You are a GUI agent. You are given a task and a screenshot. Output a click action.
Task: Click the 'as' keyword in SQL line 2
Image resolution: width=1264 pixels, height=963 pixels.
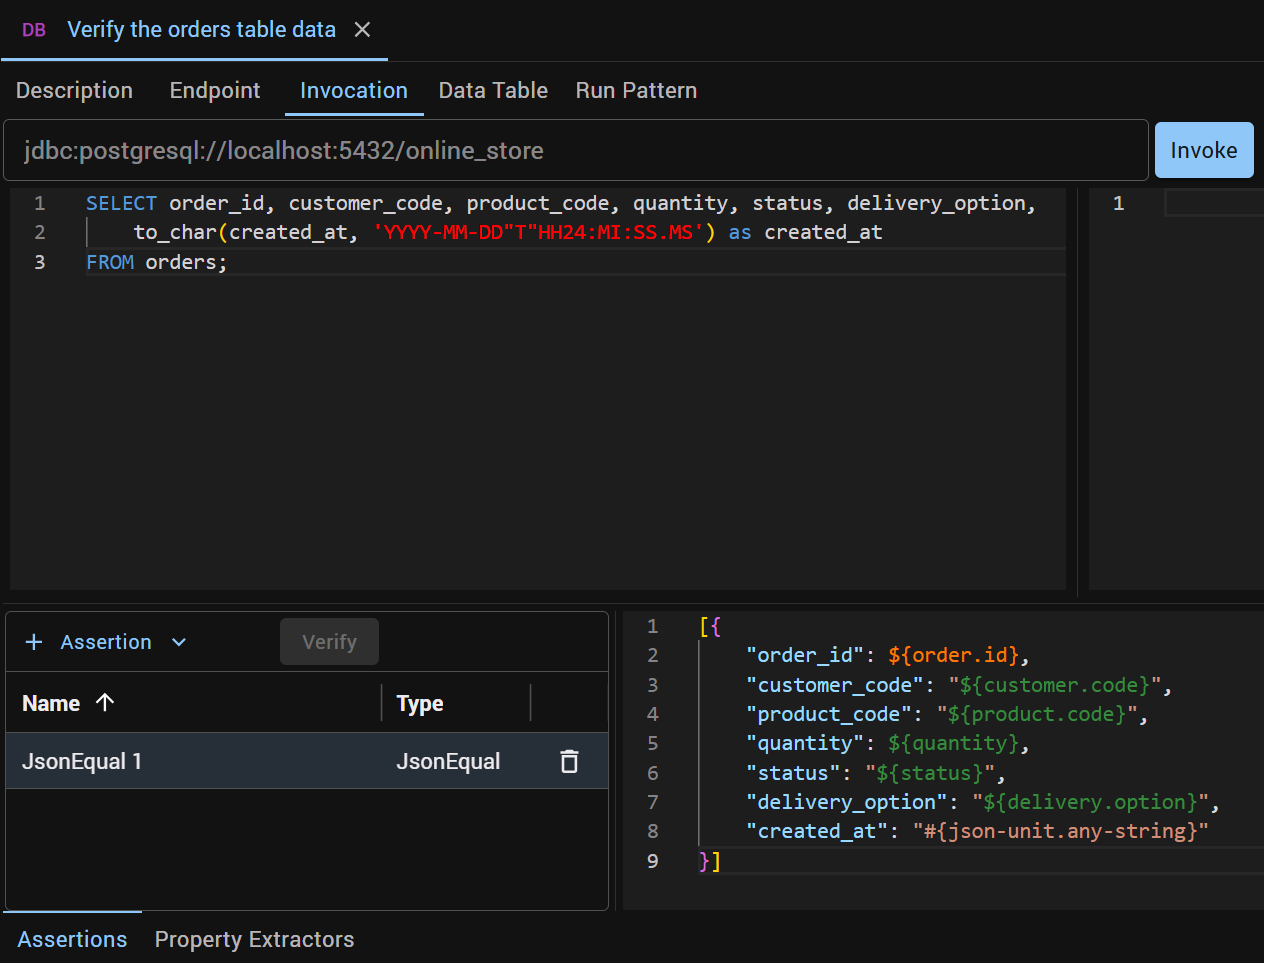tap(740, 232)
